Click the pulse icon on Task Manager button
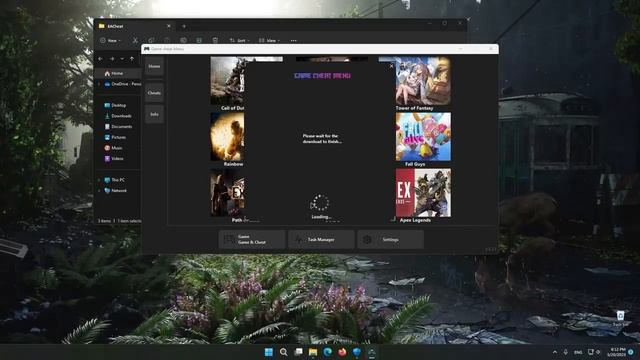The image size is (640, 360). (x=299, y=240)
